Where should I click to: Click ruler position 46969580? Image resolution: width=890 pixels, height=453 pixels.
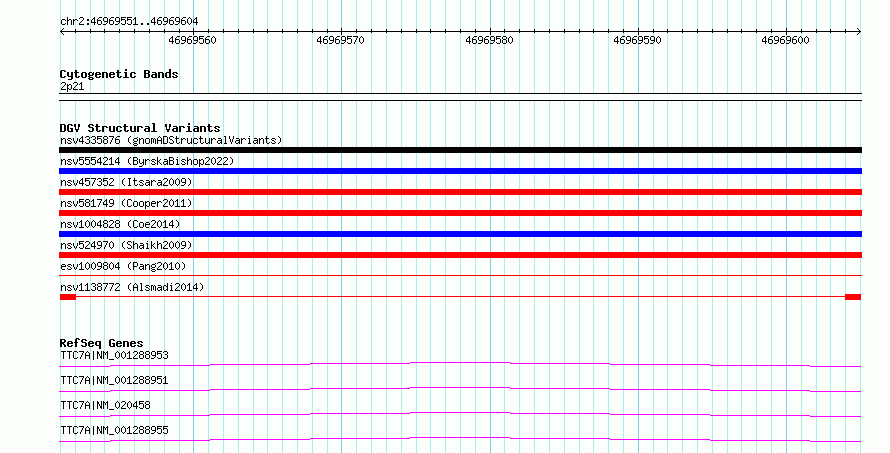pos(489,40)
